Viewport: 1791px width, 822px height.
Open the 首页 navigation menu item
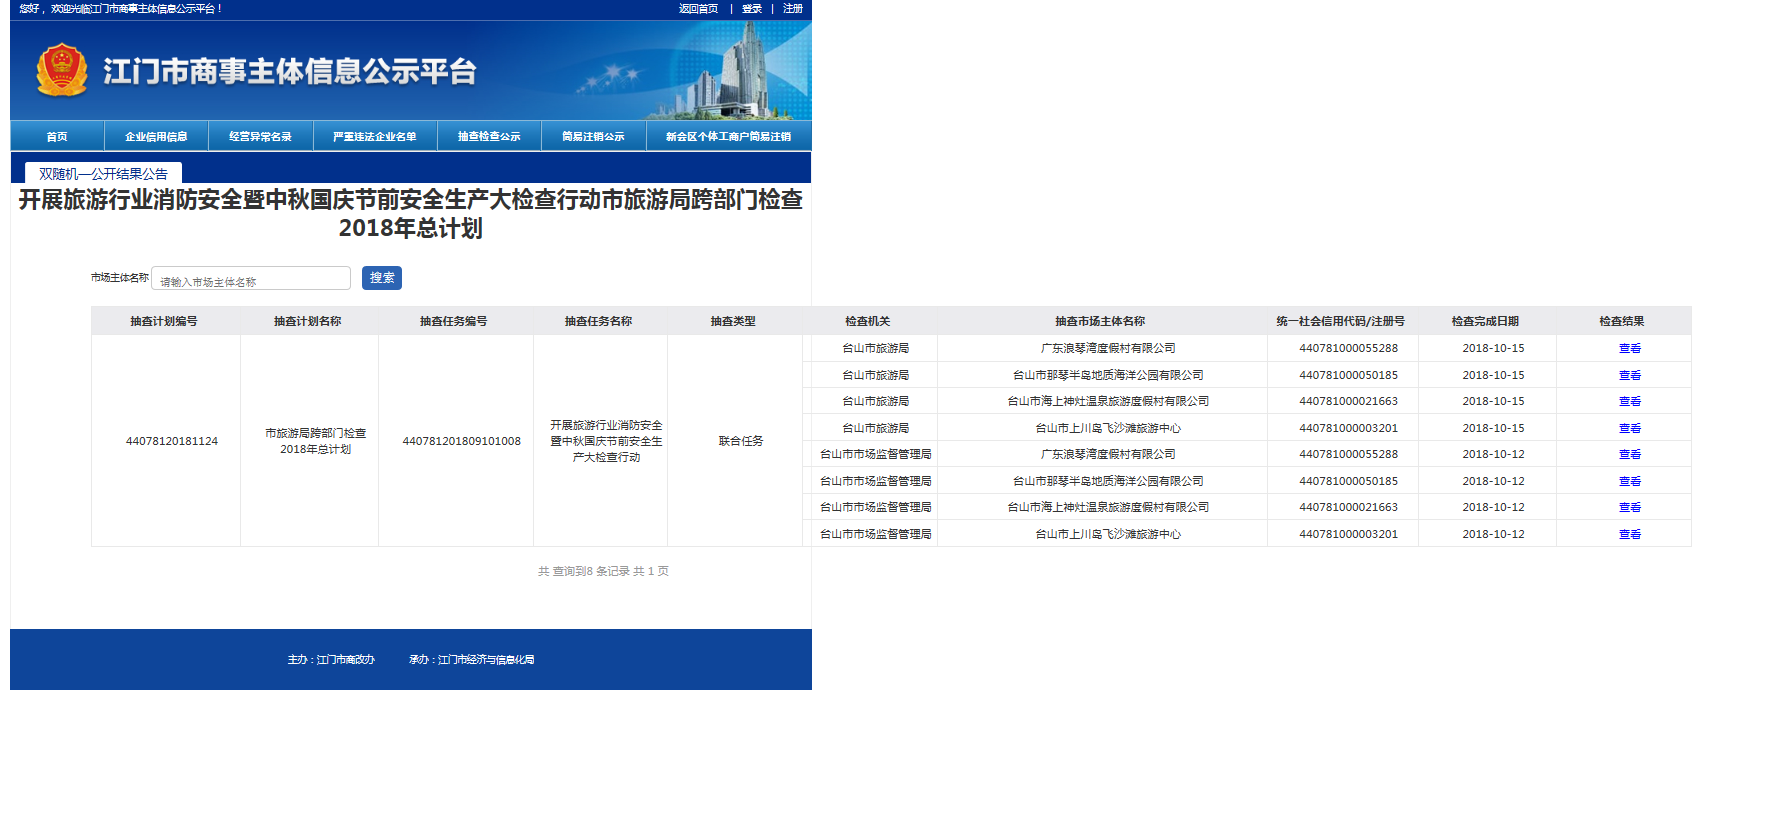click(x=57, y=136)
